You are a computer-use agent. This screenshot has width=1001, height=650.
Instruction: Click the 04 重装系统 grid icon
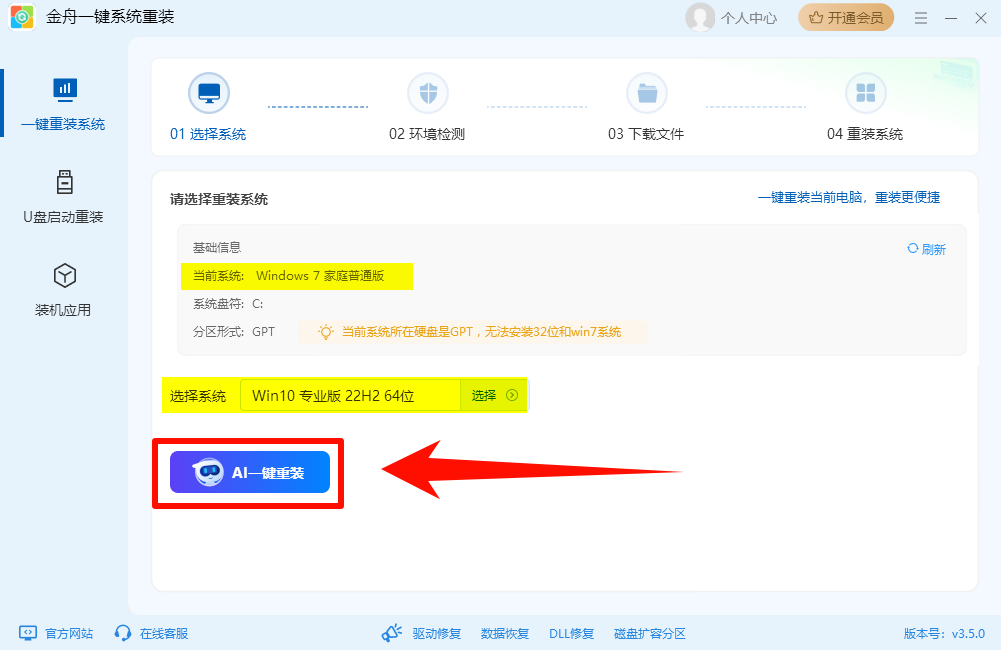pyautogui.click(x=866, y=92)
